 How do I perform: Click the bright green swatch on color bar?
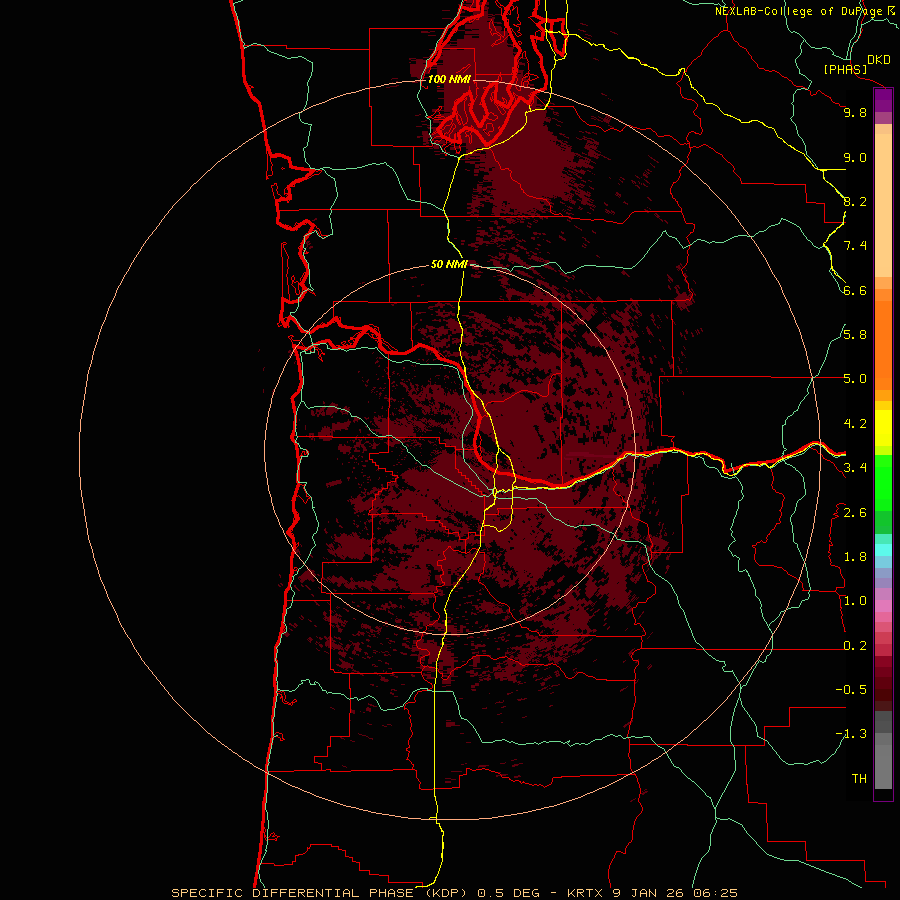click(x=883, y=482)
